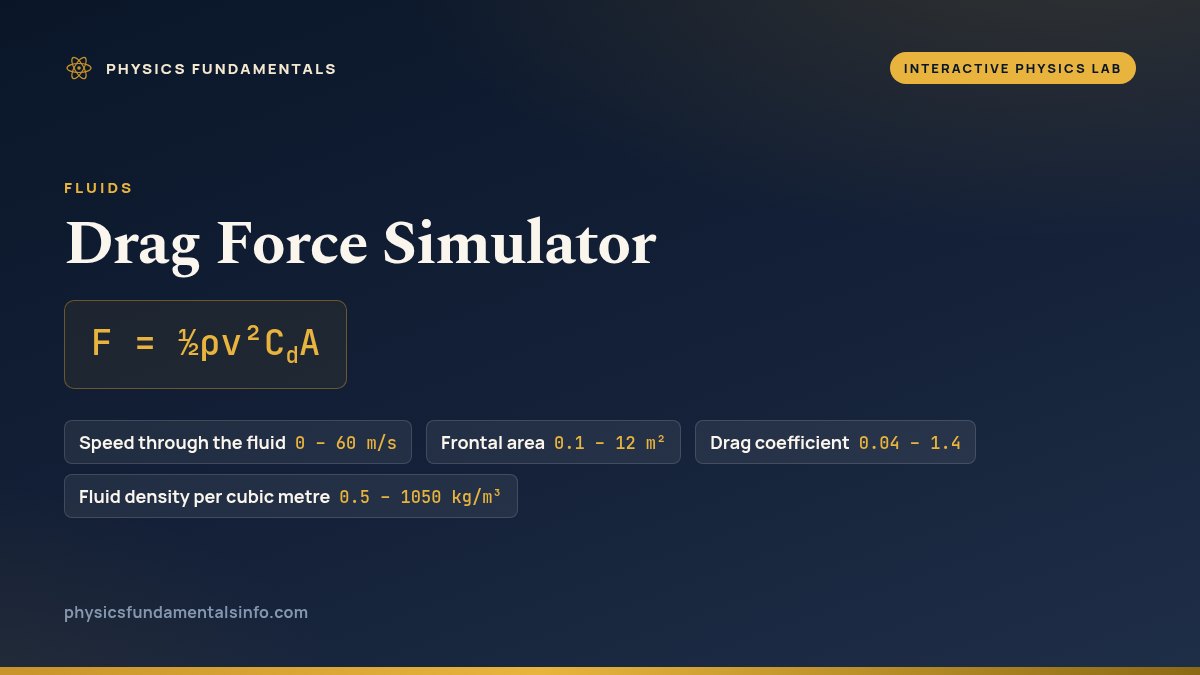Click the atom logo icon
Screen dimensions: 1200x675
pyautogui.click(x=78, y=68)
